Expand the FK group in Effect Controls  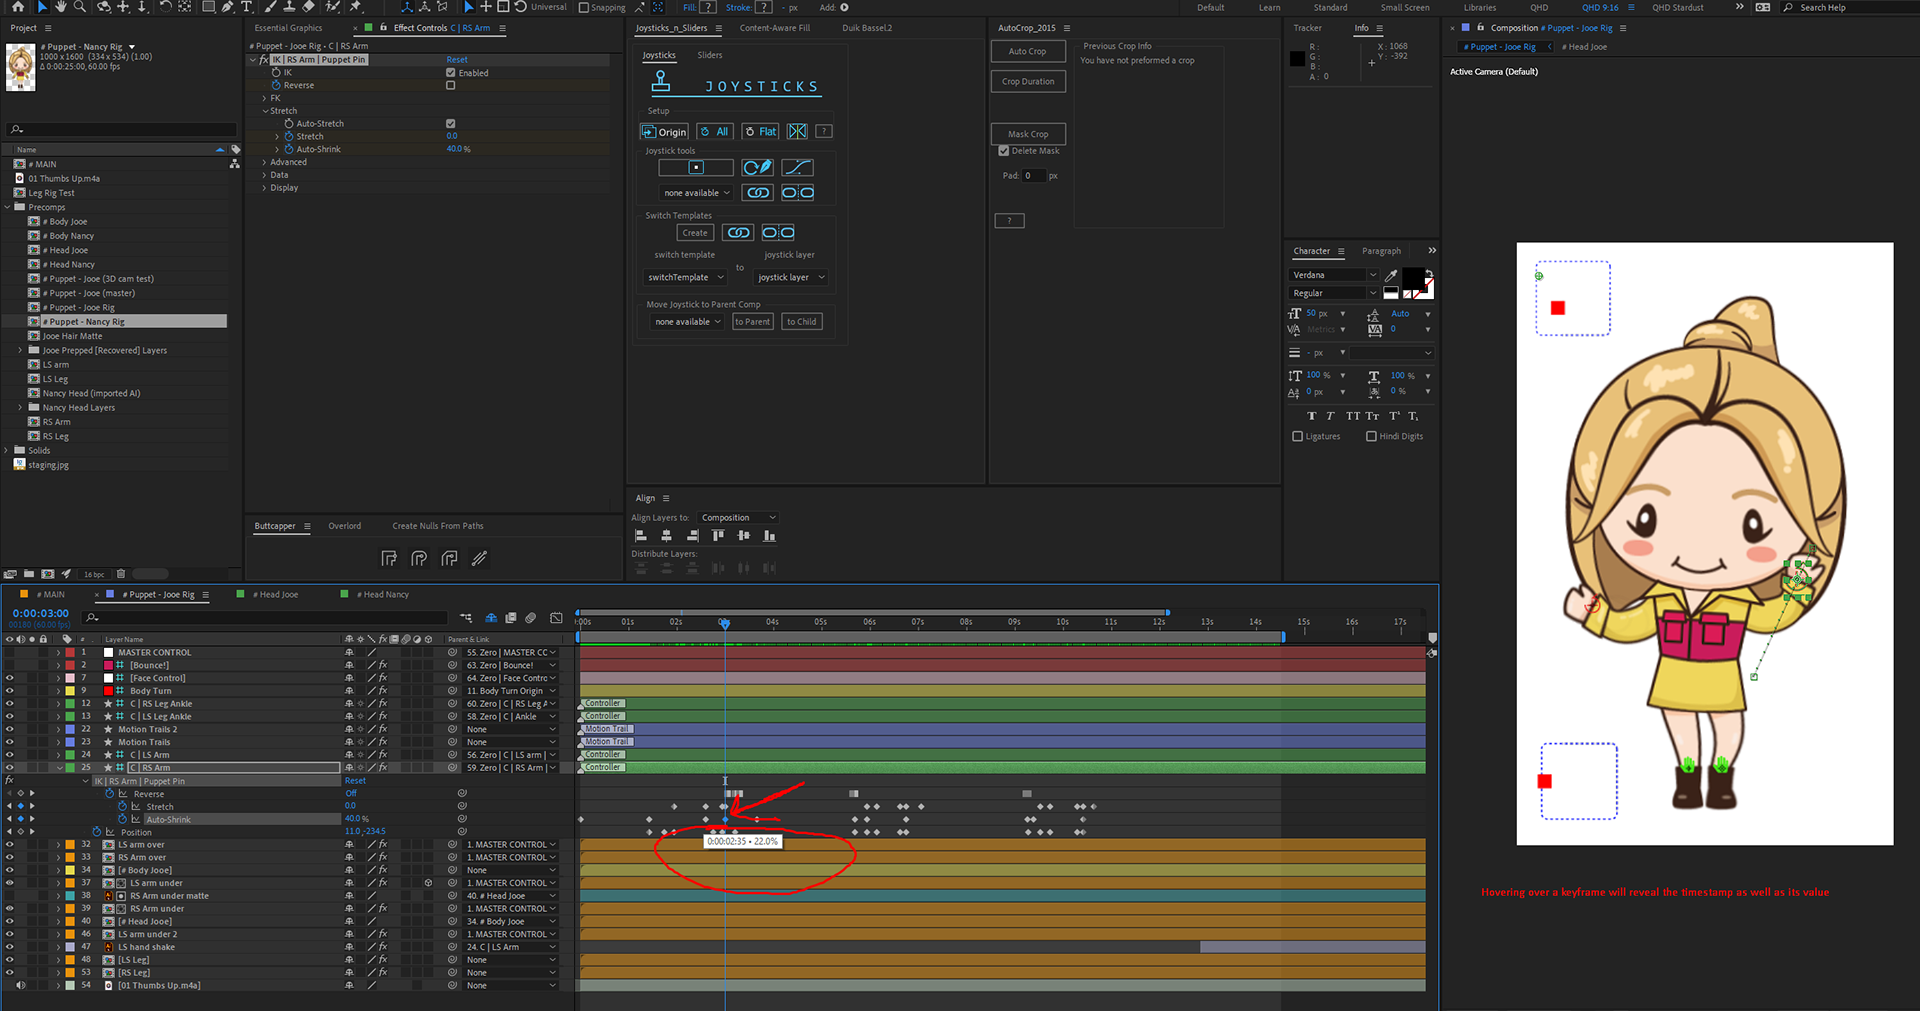pyautogui.click(x=265, y=98)
